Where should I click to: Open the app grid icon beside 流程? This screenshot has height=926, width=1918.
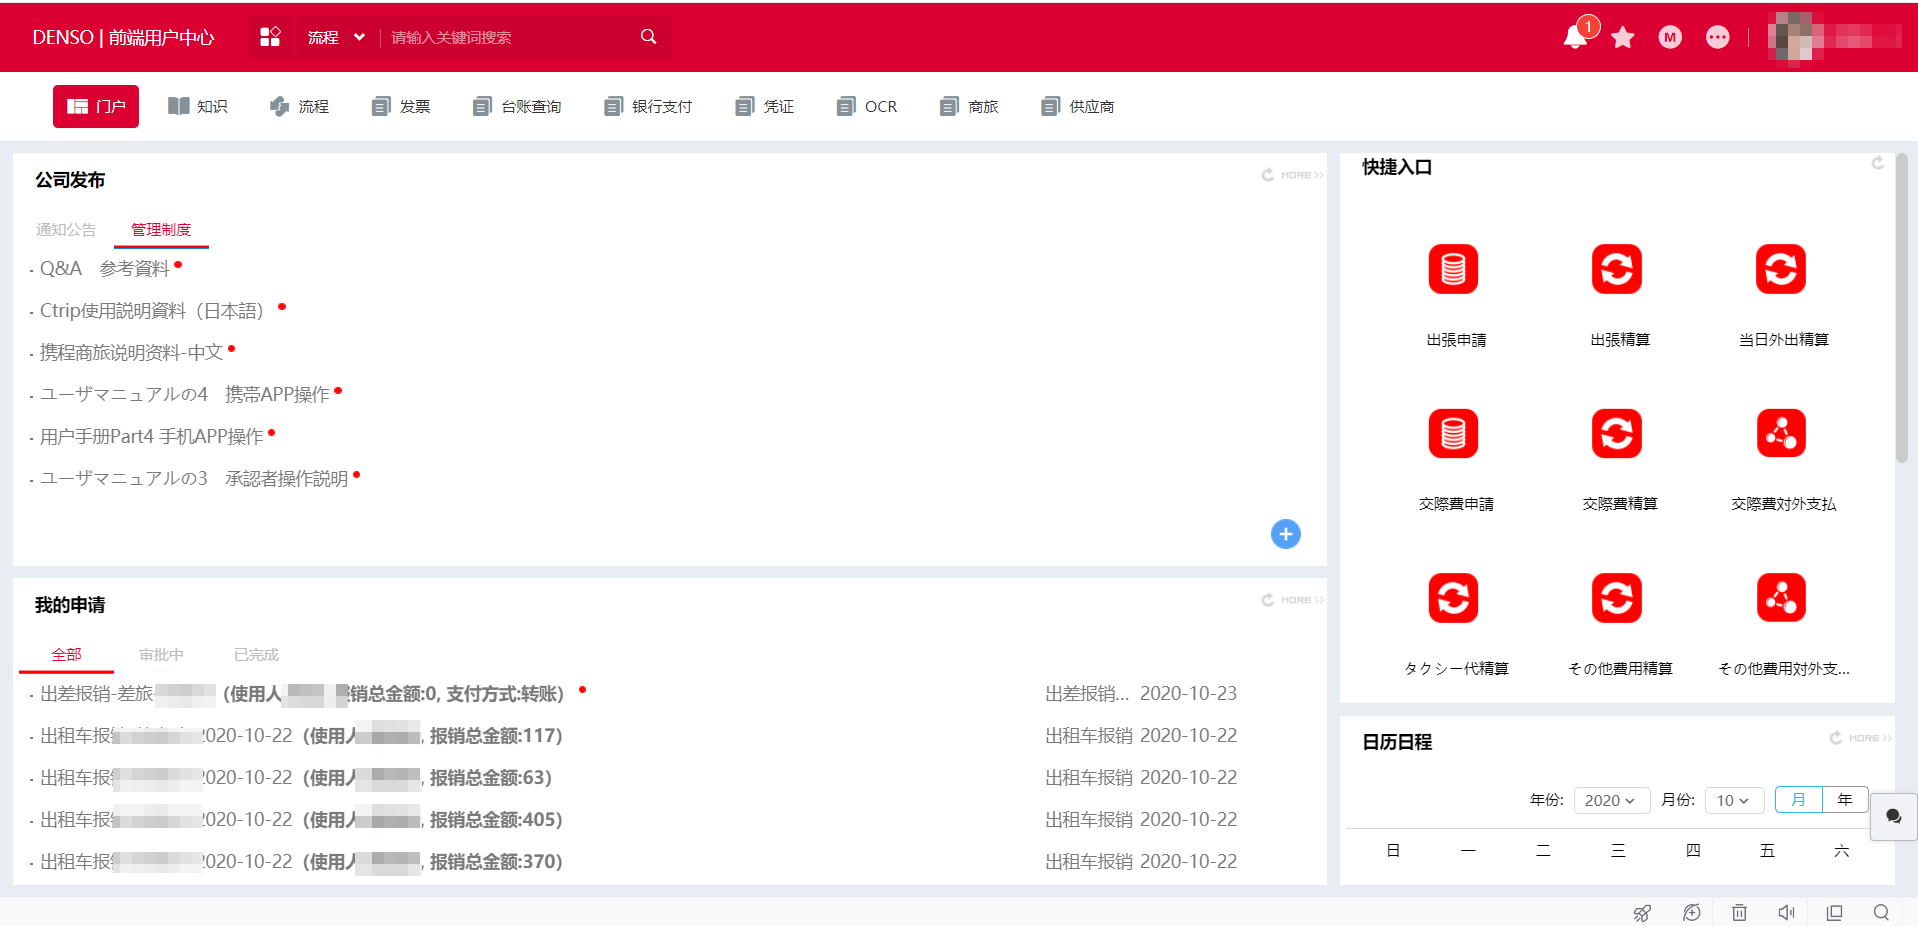(270, 37)
